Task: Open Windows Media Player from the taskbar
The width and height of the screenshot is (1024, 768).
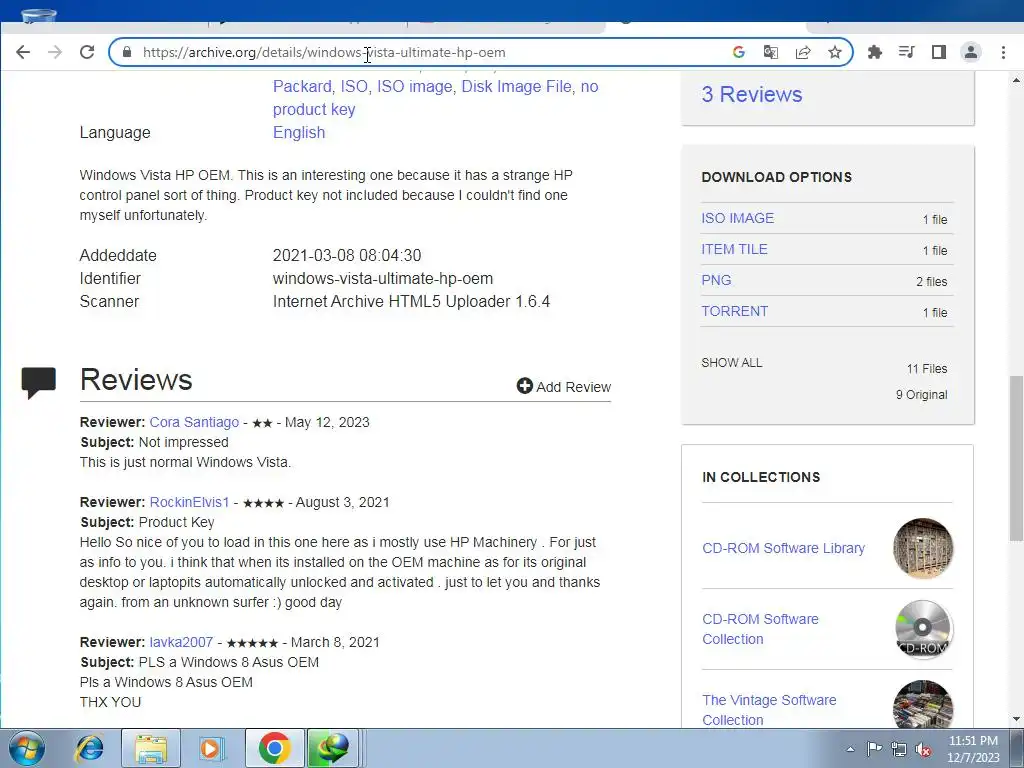Action: (212, 748)
